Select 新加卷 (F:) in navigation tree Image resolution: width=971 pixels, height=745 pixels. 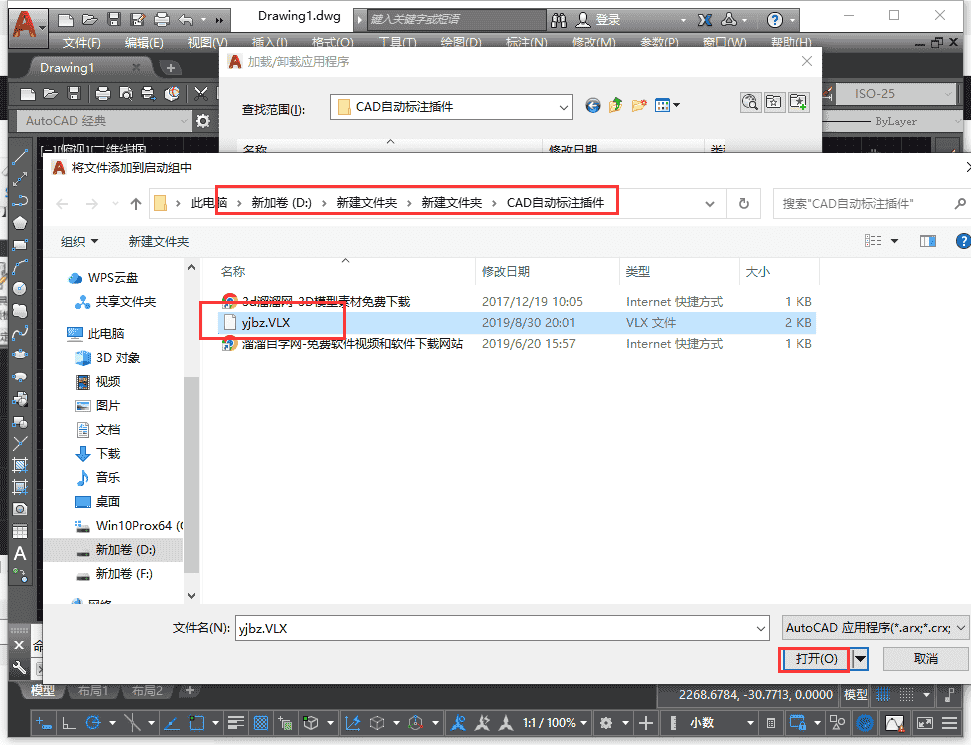point(123,574)
